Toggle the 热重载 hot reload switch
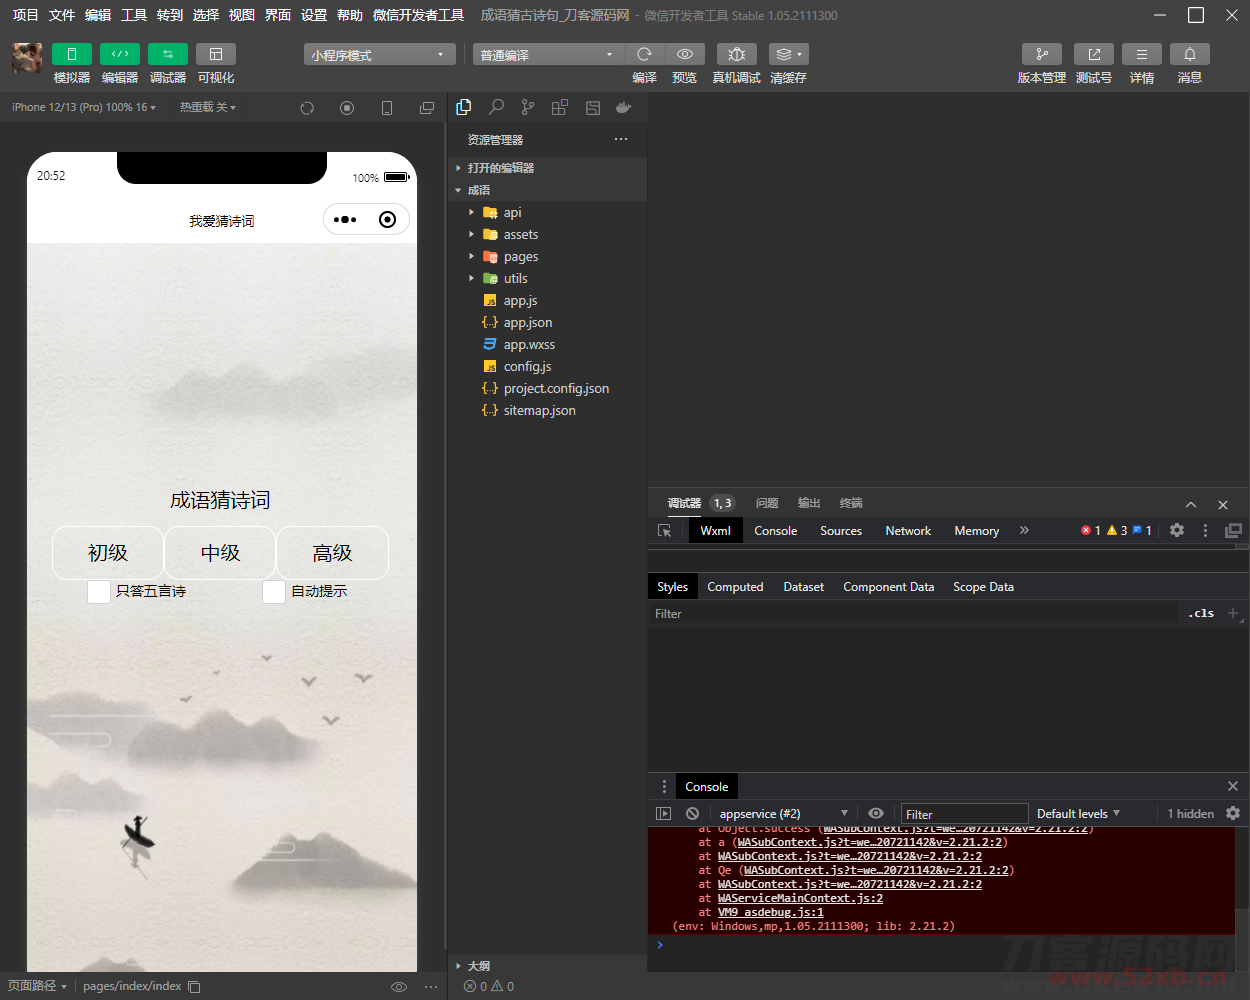This screenshot has height=1000, width=1250. pyautogui.click(x=207, y=106)
